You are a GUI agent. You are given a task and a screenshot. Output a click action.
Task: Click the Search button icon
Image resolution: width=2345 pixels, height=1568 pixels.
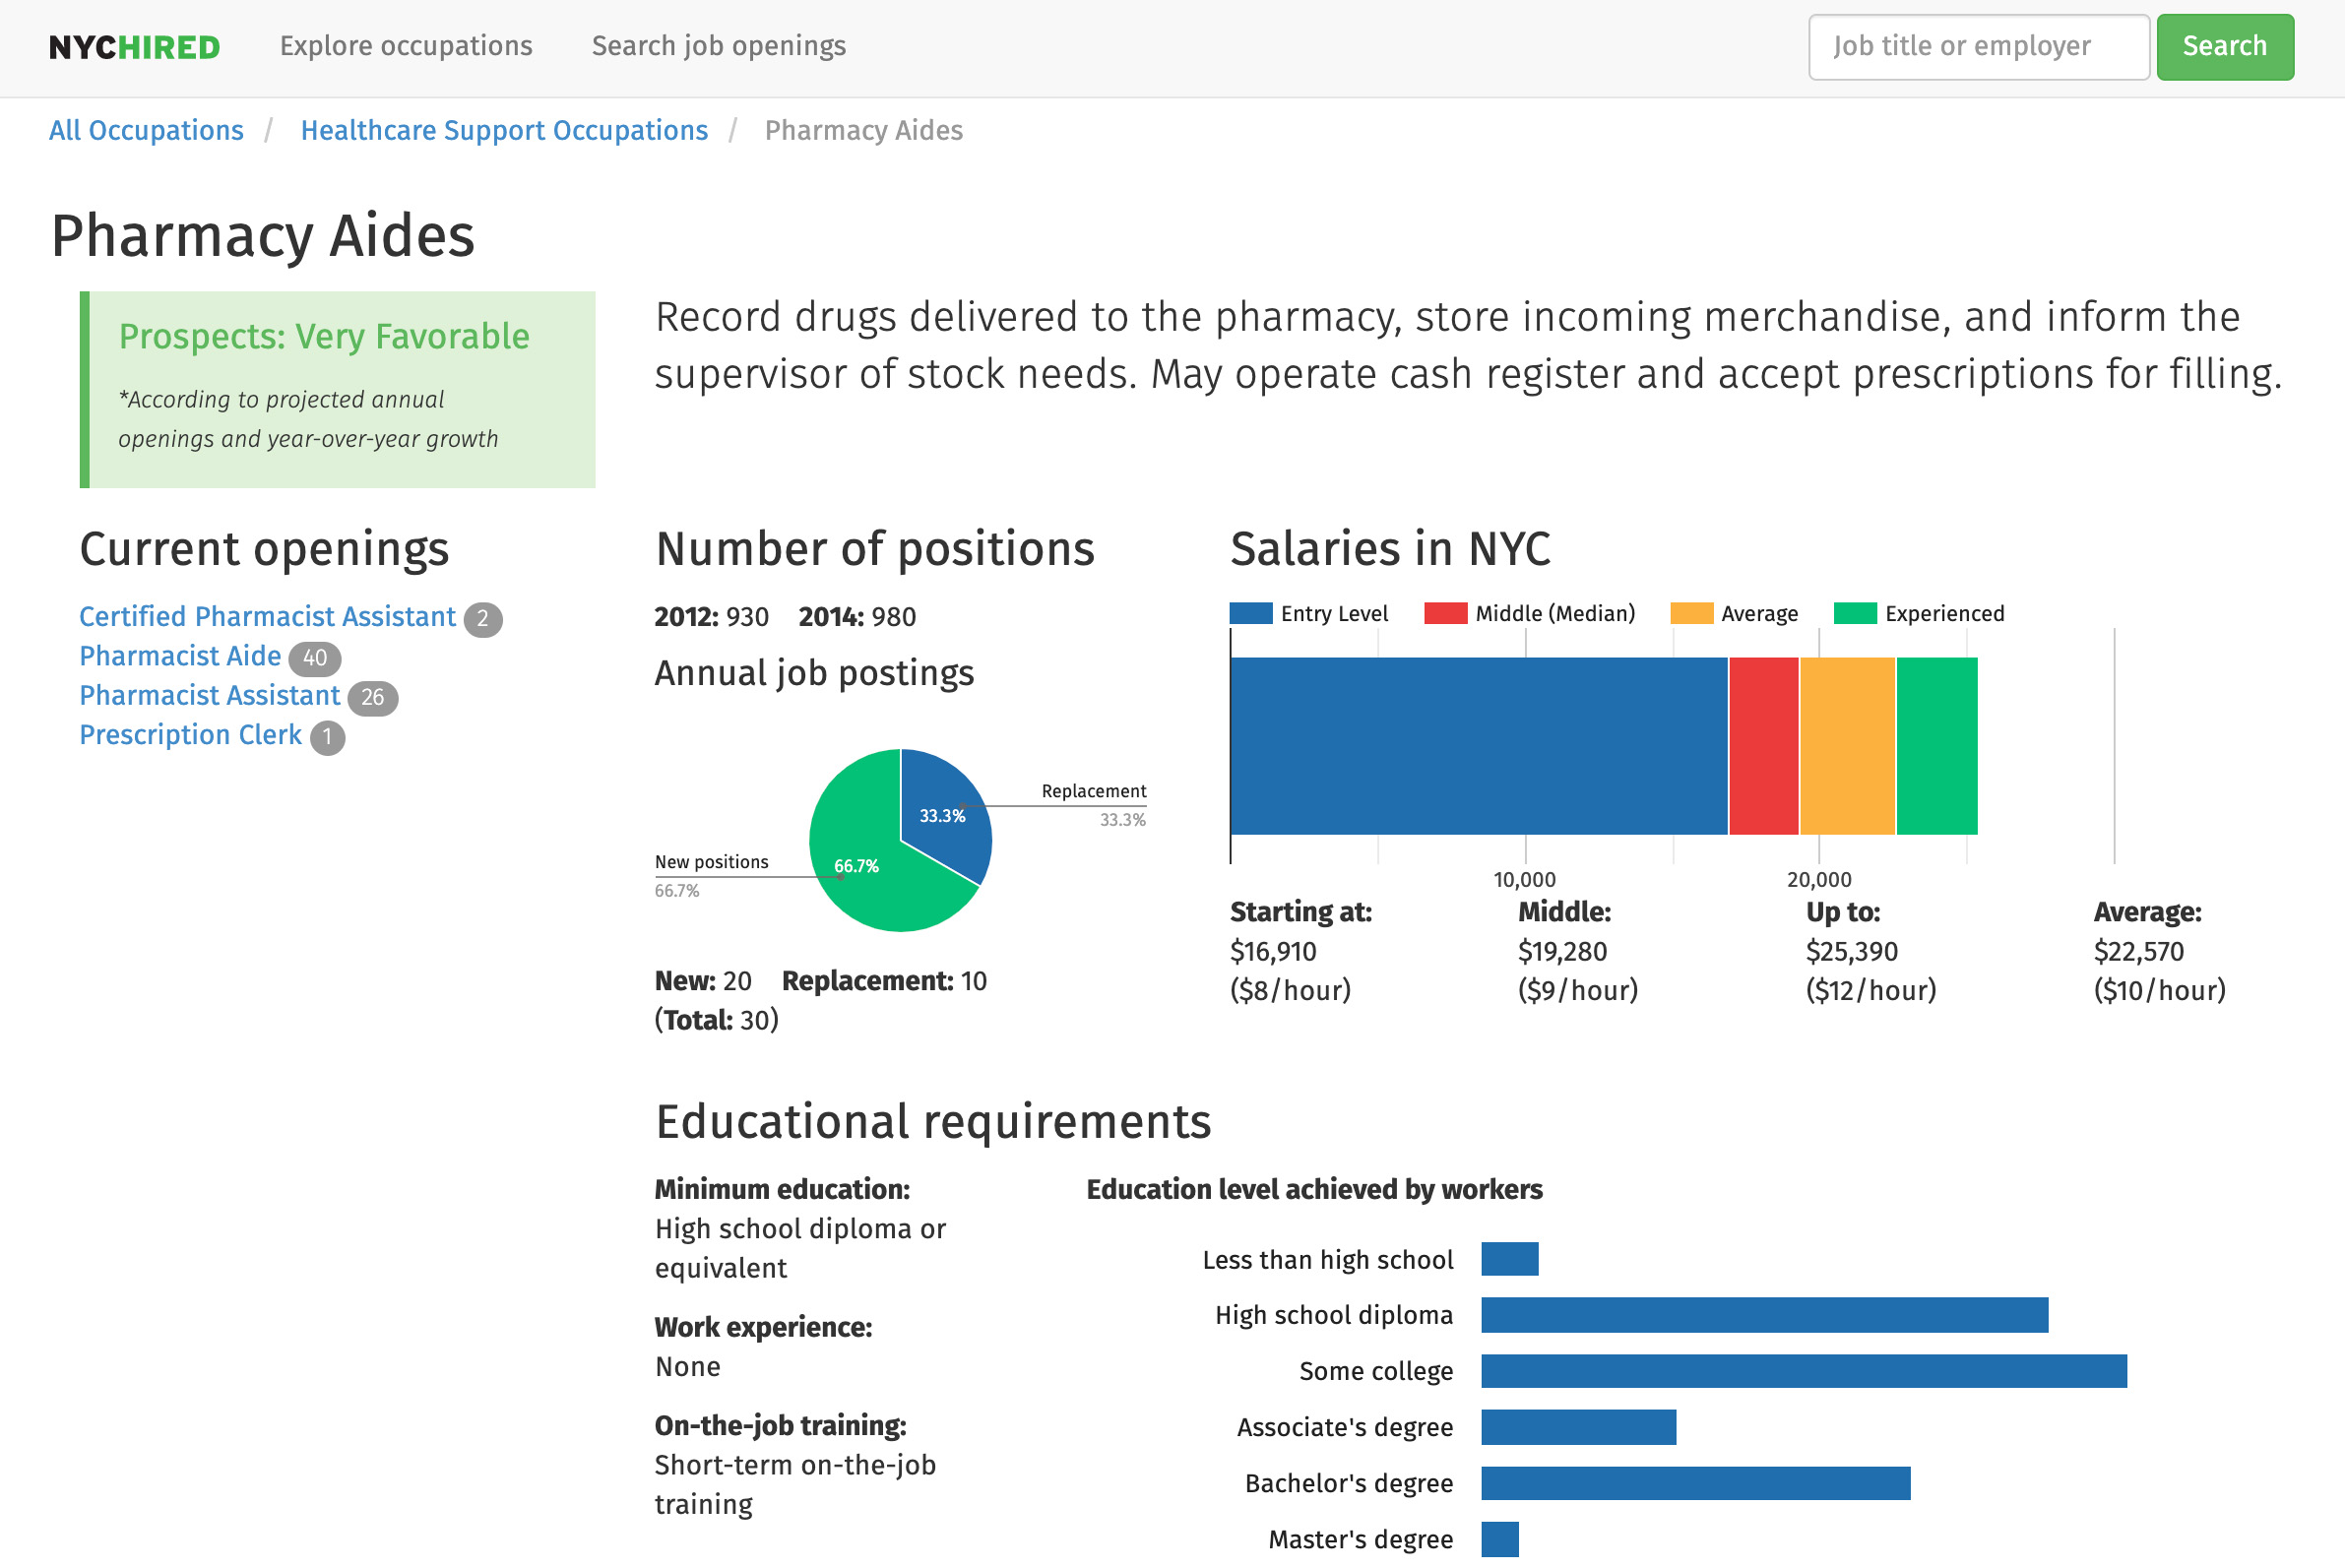coord(2230,47)
